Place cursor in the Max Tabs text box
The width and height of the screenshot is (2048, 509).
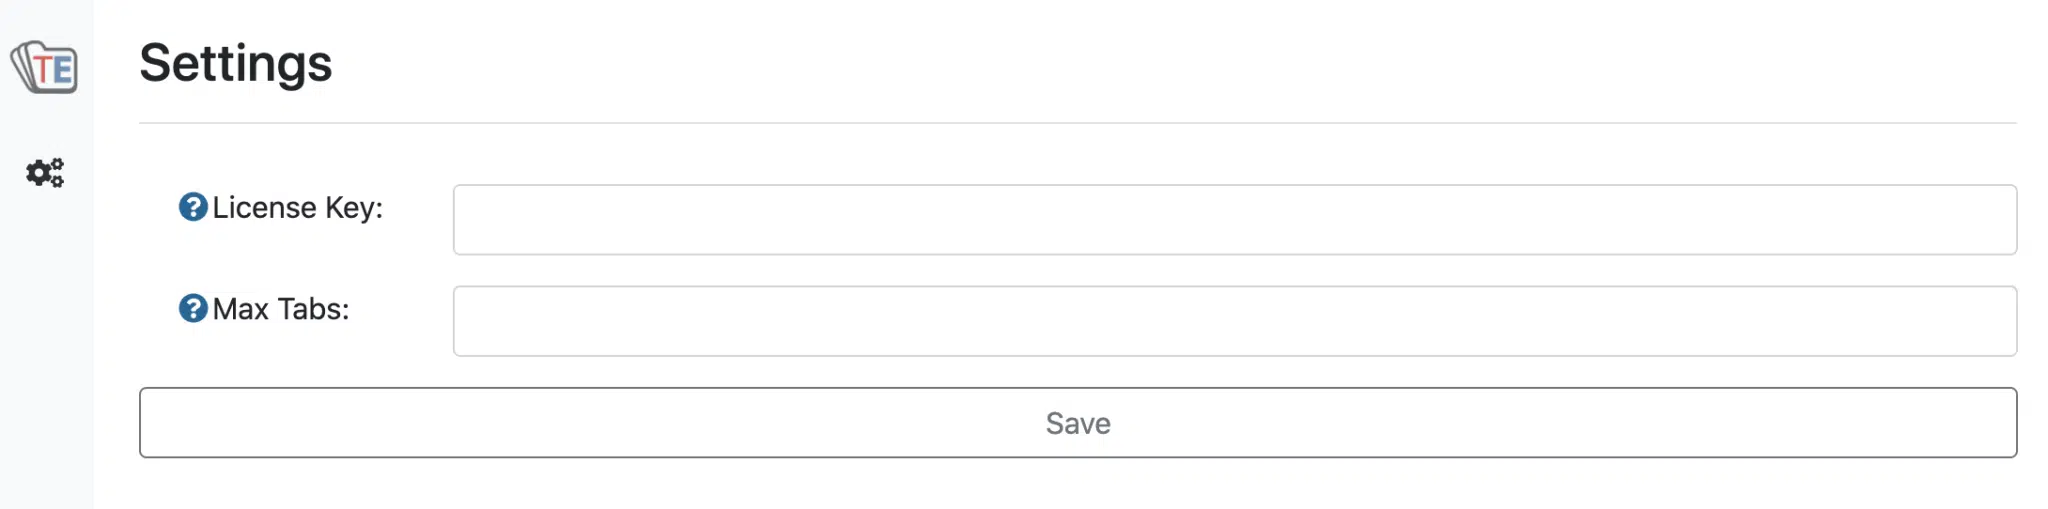(x=1235, y=321)
